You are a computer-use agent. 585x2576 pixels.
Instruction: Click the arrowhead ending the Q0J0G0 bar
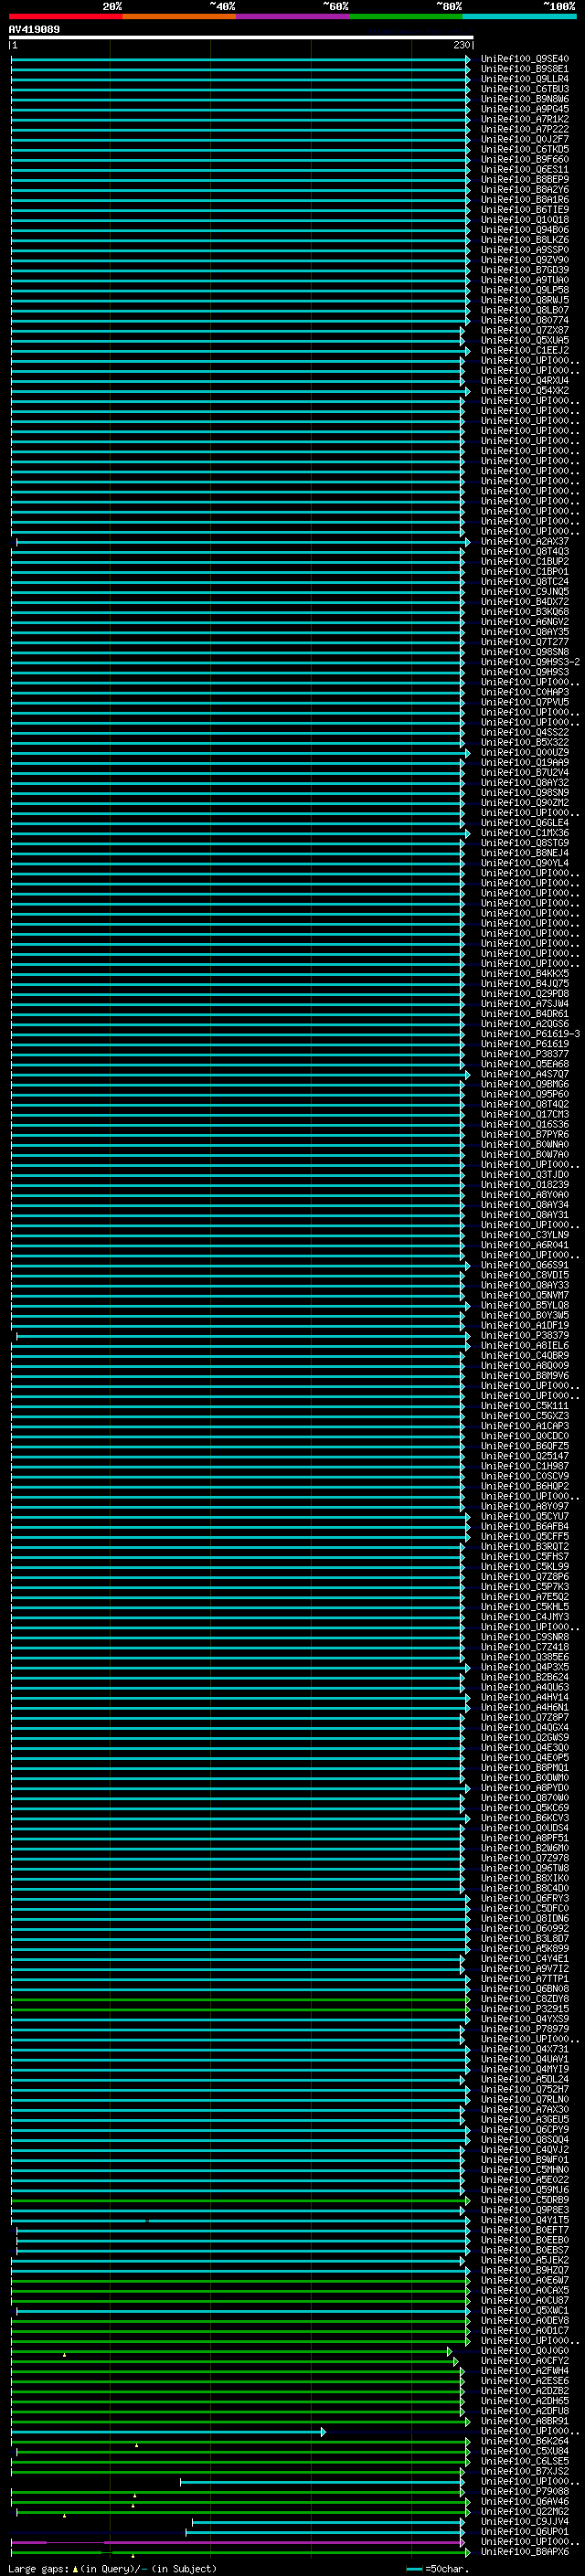(450, 2350)
